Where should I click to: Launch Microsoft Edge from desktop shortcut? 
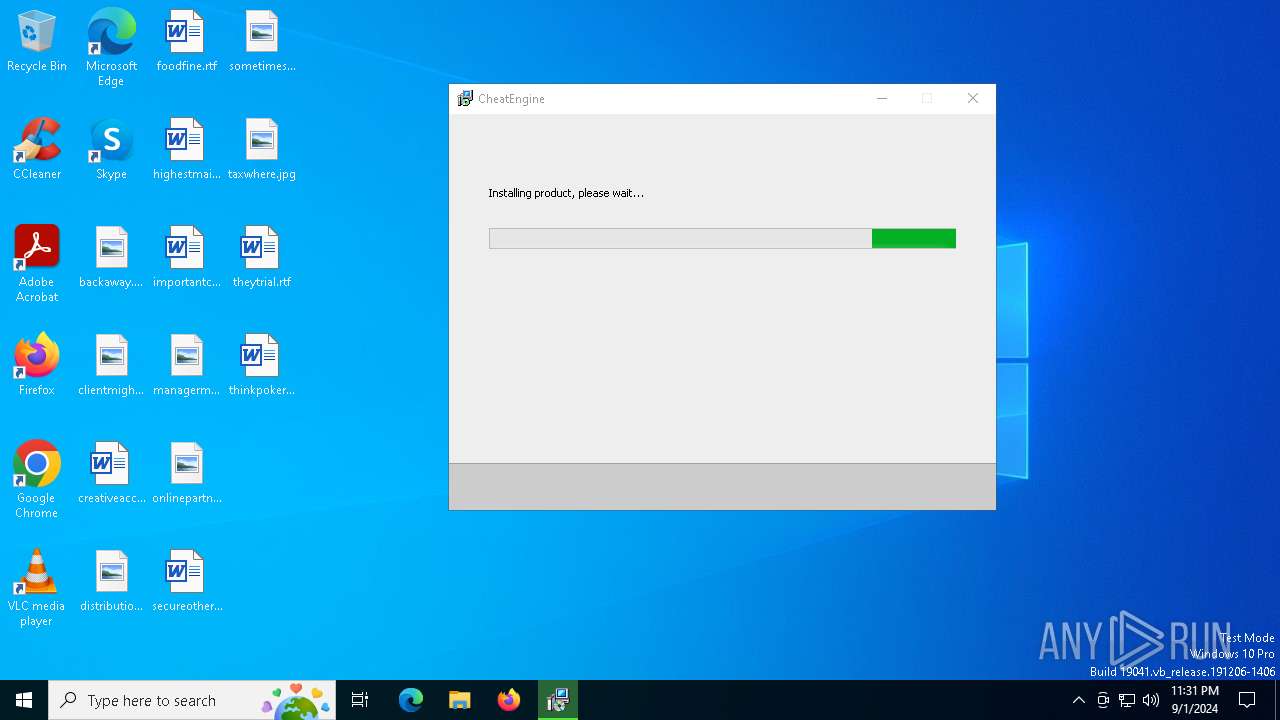(x=111, y=47)
